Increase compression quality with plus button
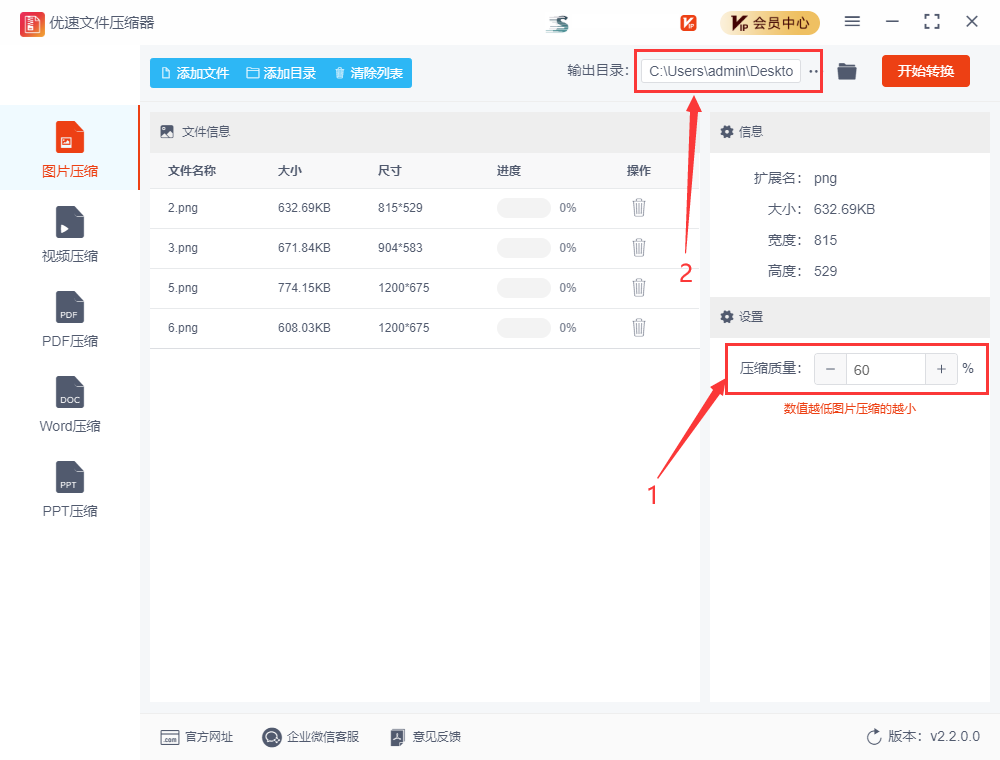The height and width of the screenshot is (760, 1000). coord(941,369)
